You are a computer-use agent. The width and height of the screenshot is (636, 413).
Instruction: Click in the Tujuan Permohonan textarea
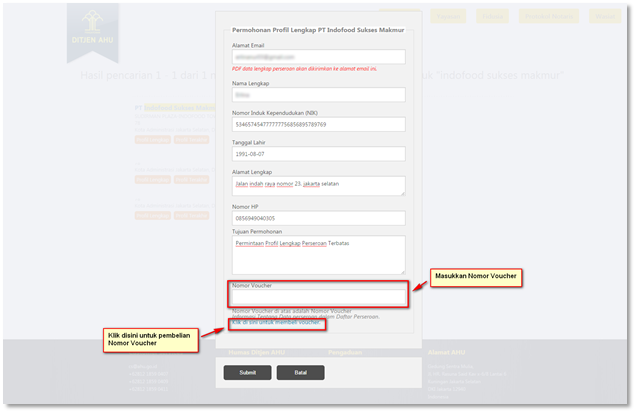(x=318, y=254)
